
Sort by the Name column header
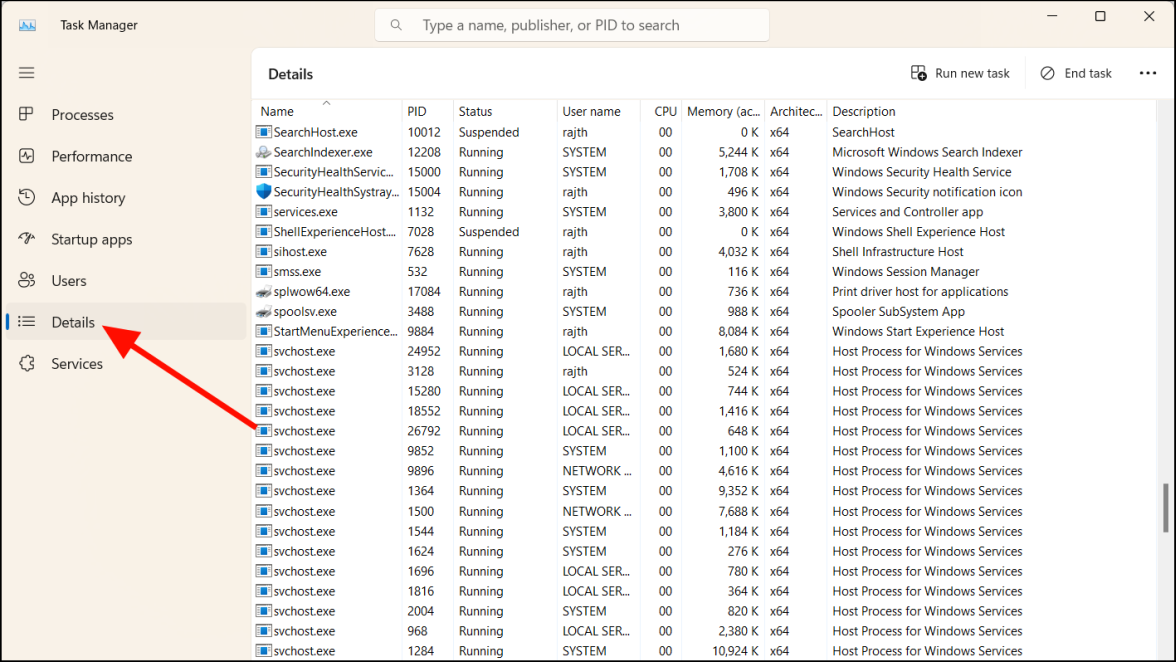pyautogui.click(x=278, y=112)
